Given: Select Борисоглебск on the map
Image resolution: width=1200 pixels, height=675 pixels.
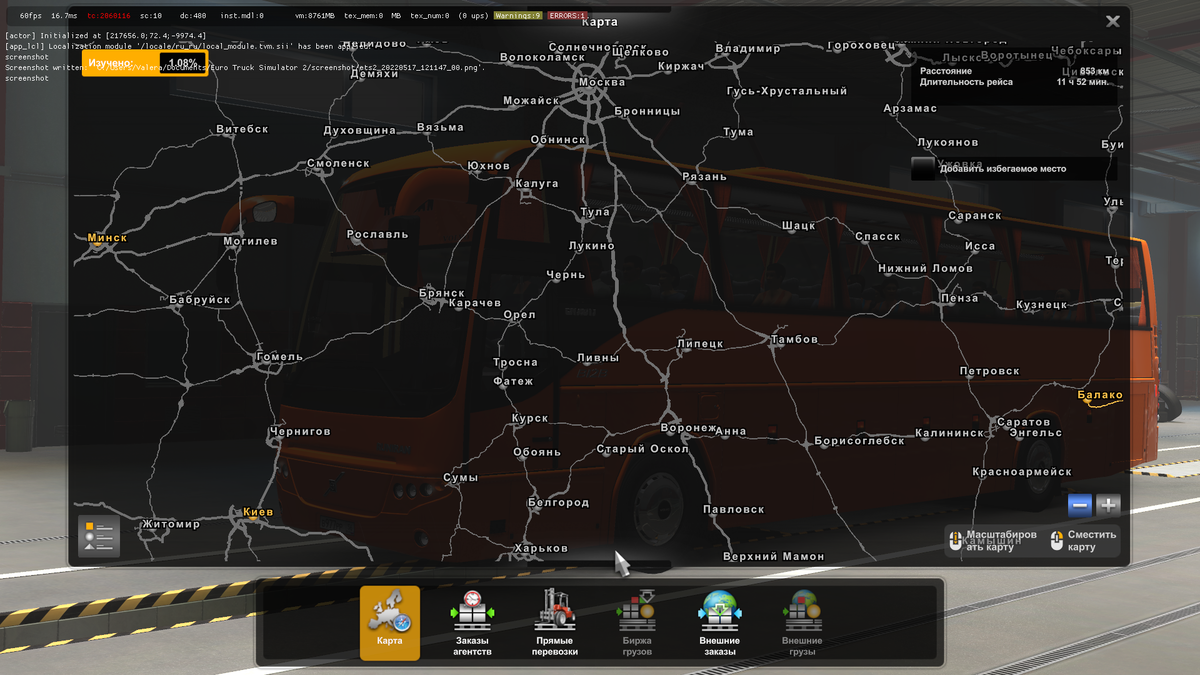Looking at the screenshot, I should (x=859, y=440).
